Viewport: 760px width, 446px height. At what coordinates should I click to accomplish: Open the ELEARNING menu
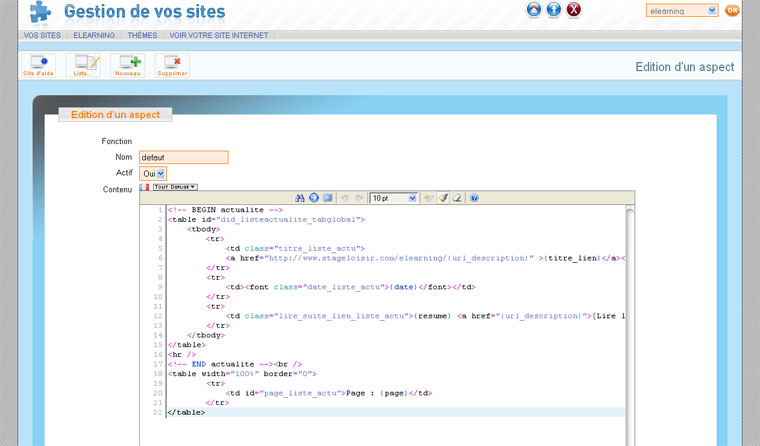[94, 35]
